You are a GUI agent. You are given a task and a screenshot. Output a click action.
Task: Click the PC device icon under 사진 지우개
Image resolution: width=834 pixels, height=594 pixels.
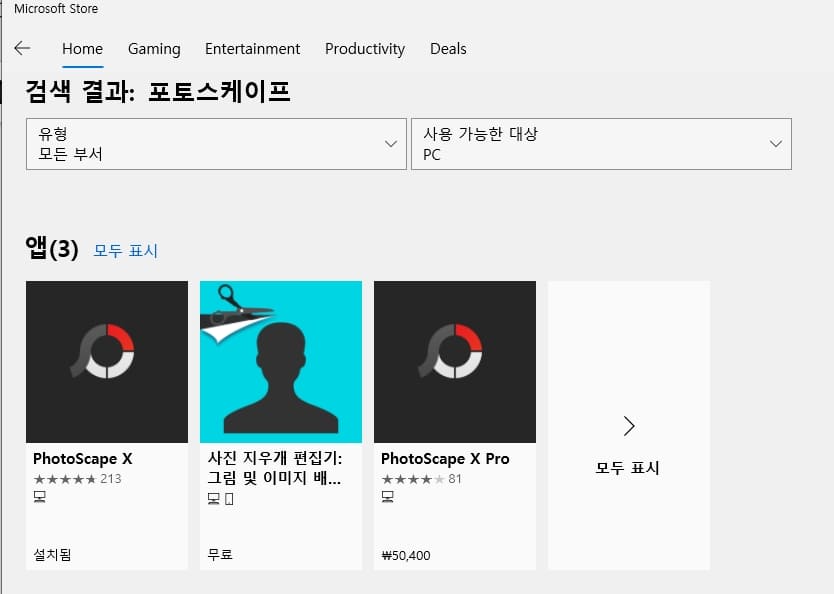click(x=213, y=498)
